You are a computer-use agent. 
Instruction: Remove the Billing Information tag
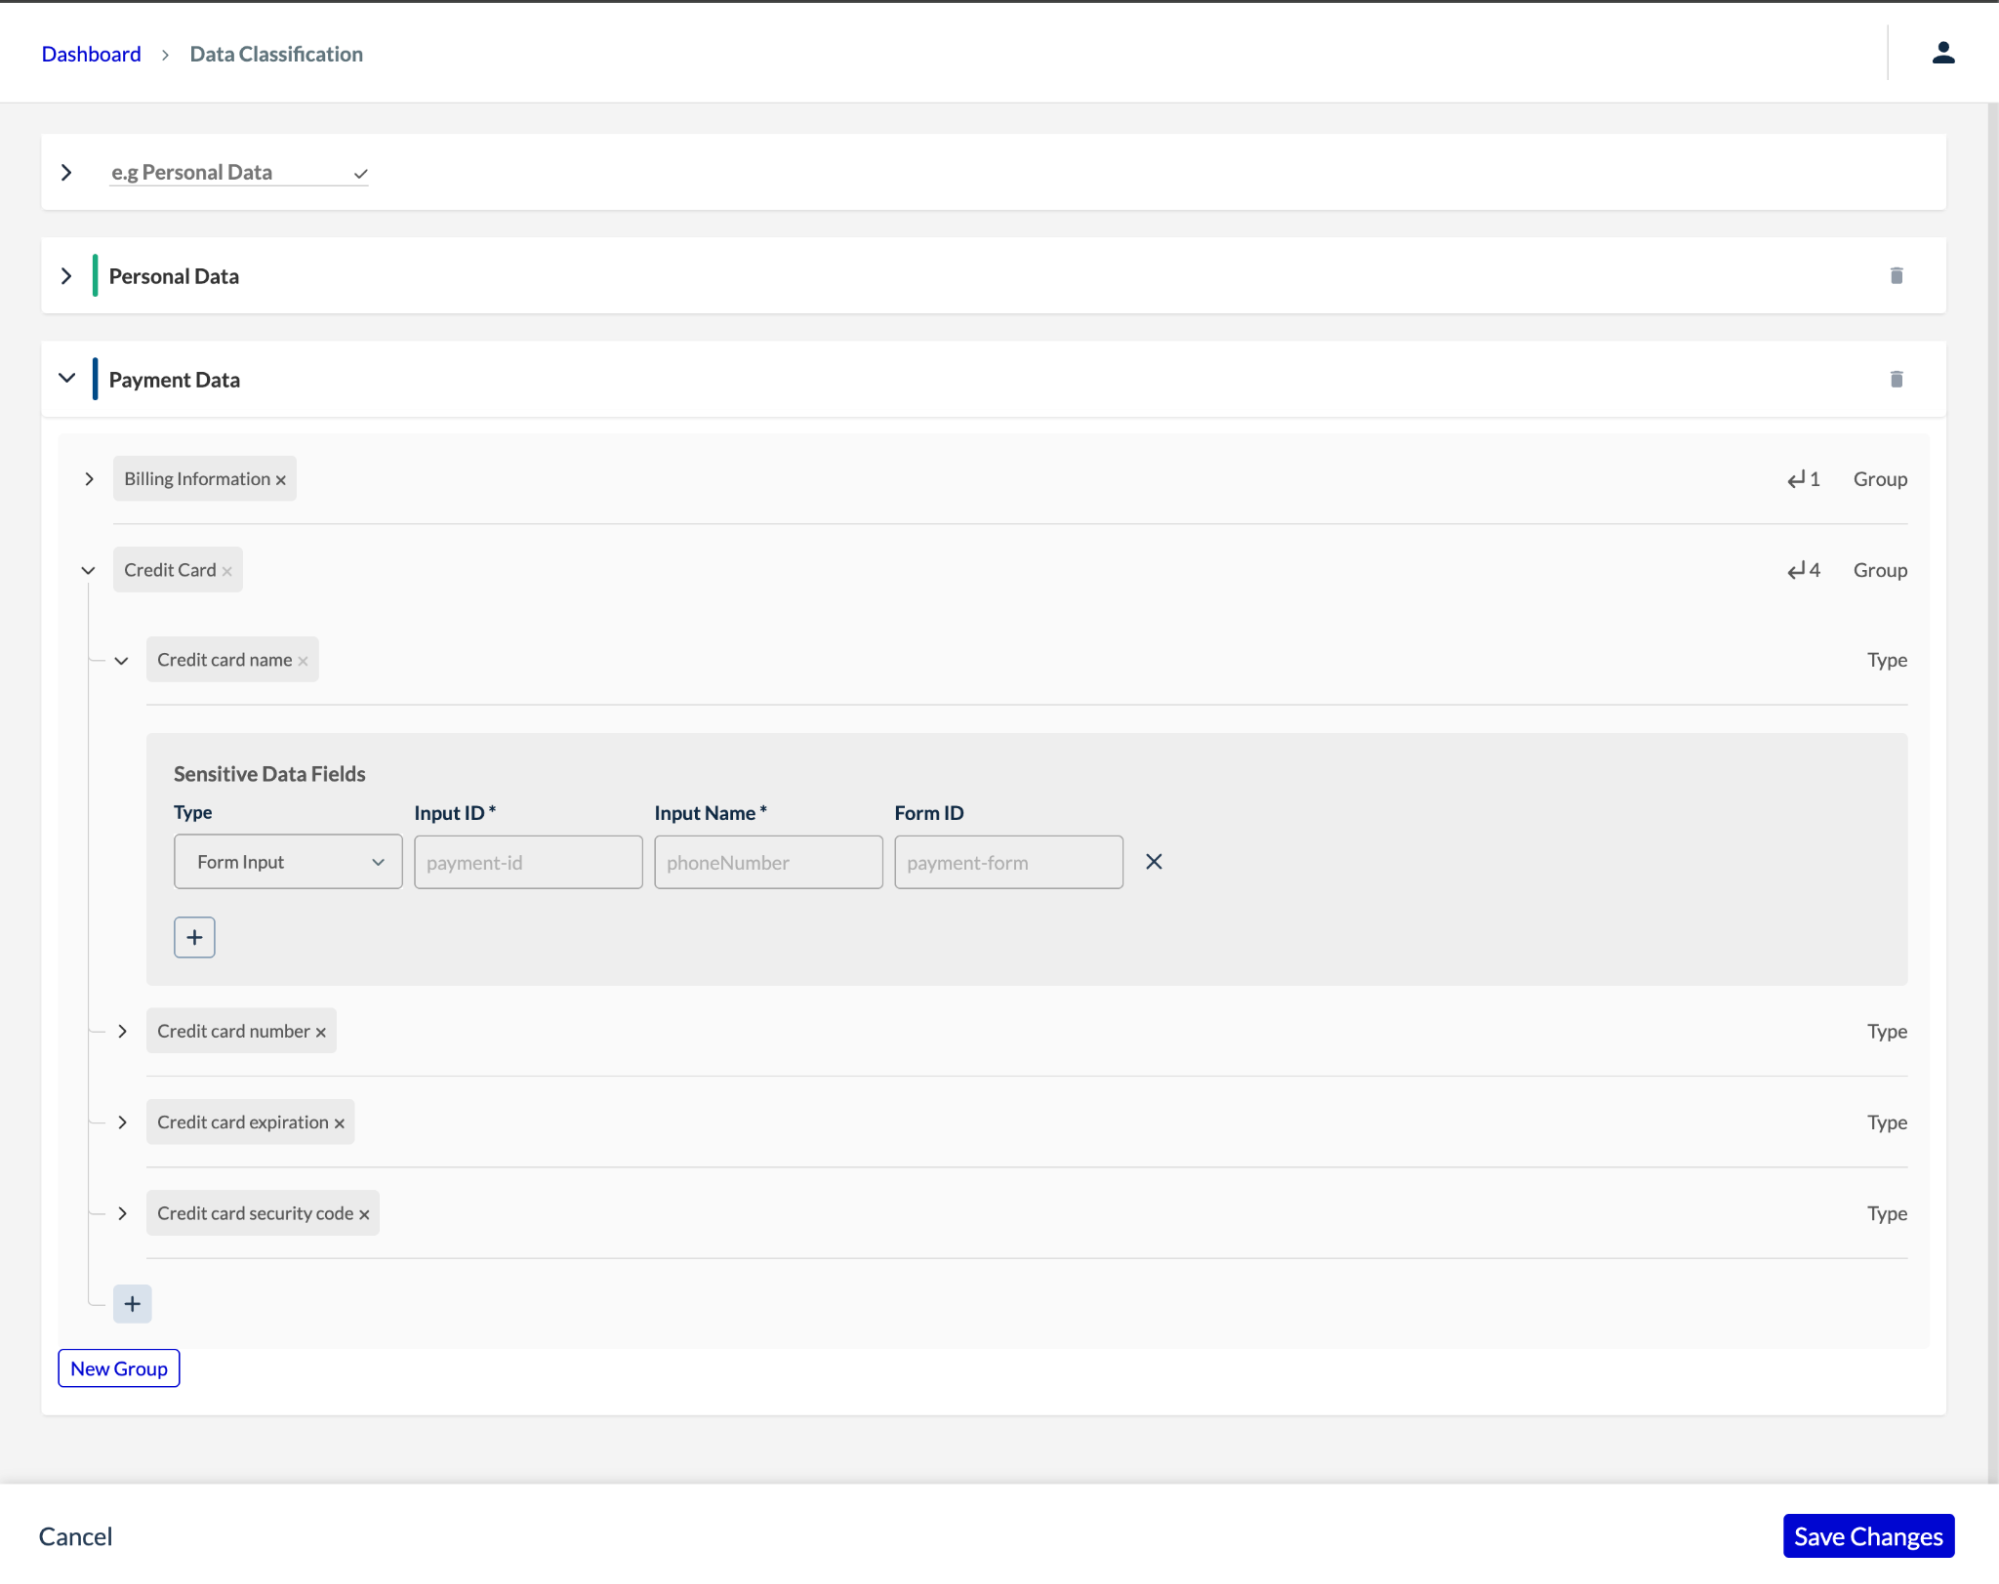tap(280, 479)
